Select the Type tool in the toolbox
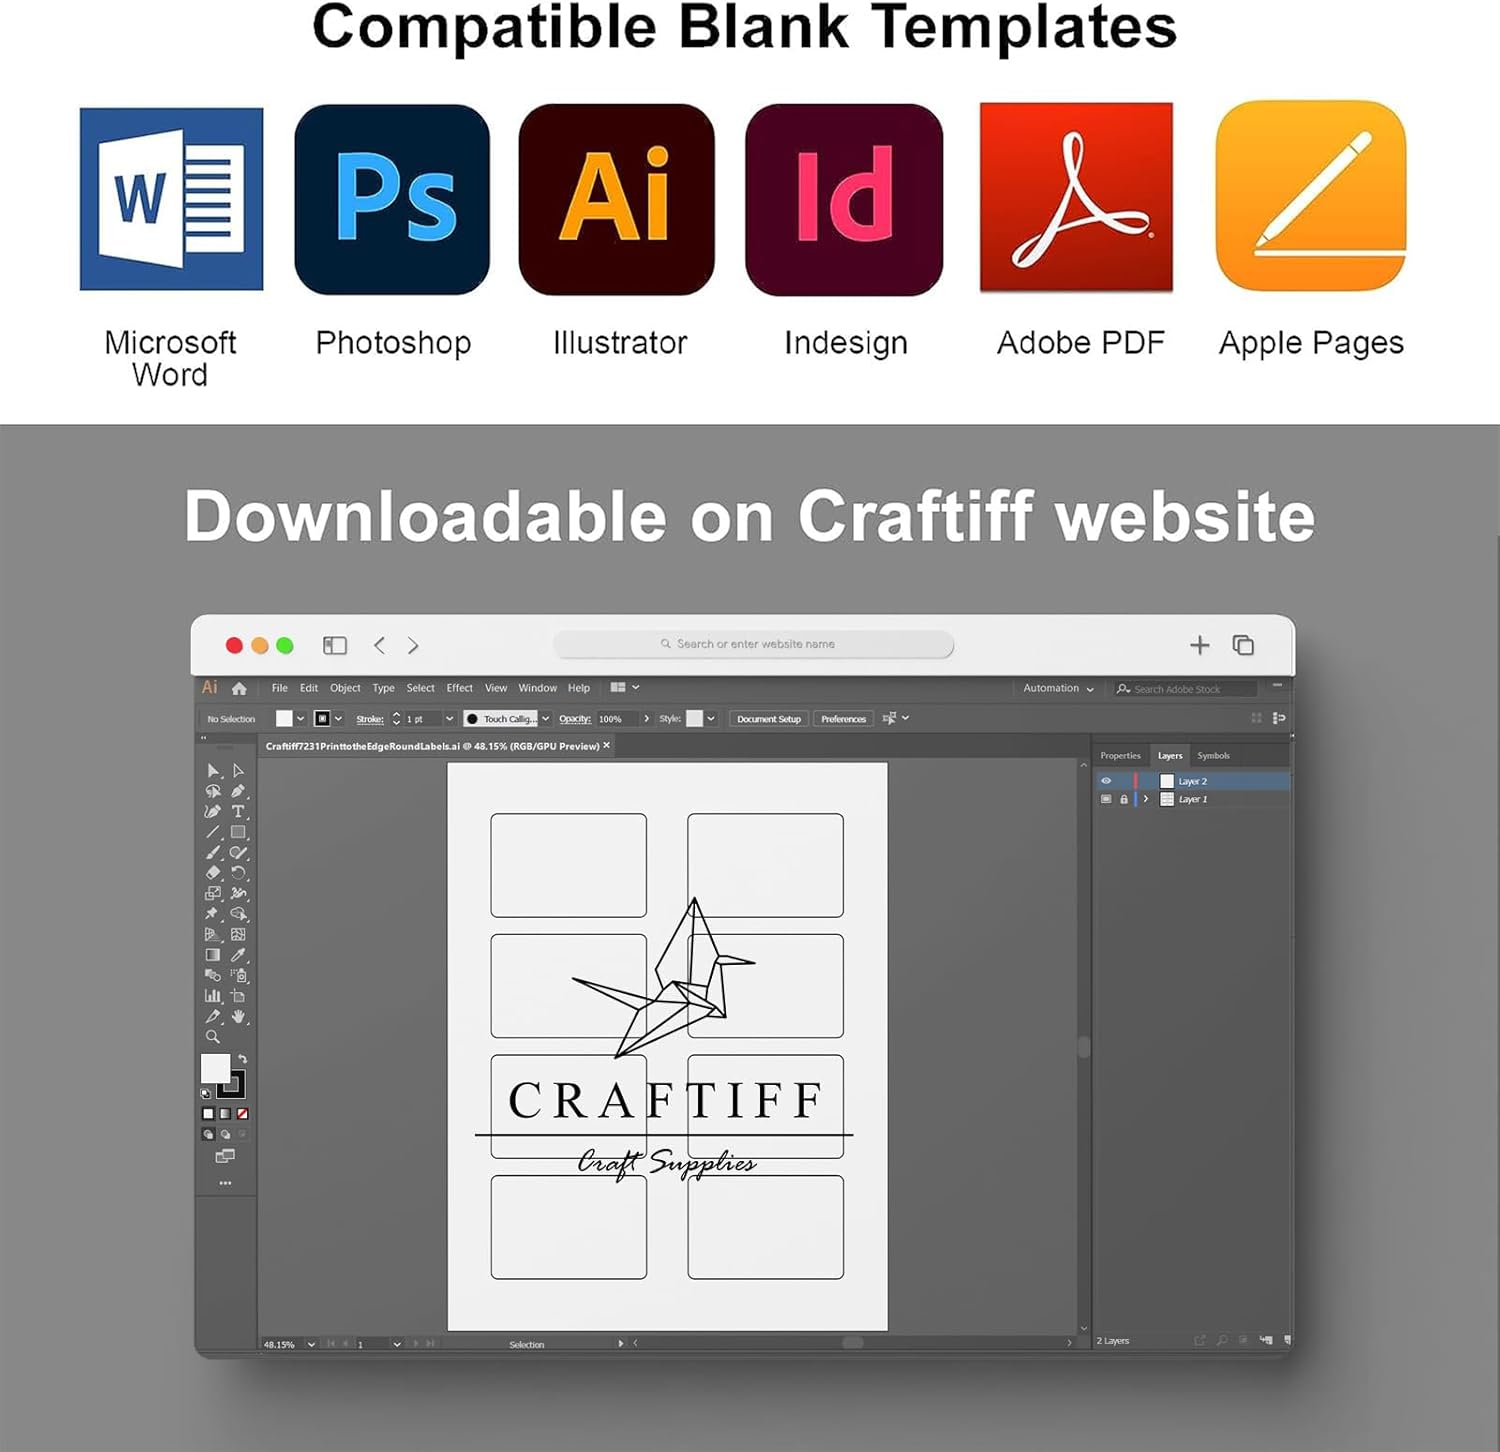Screen dimensions: 1500x1452 pyautogui.click(x=238, y=812)
